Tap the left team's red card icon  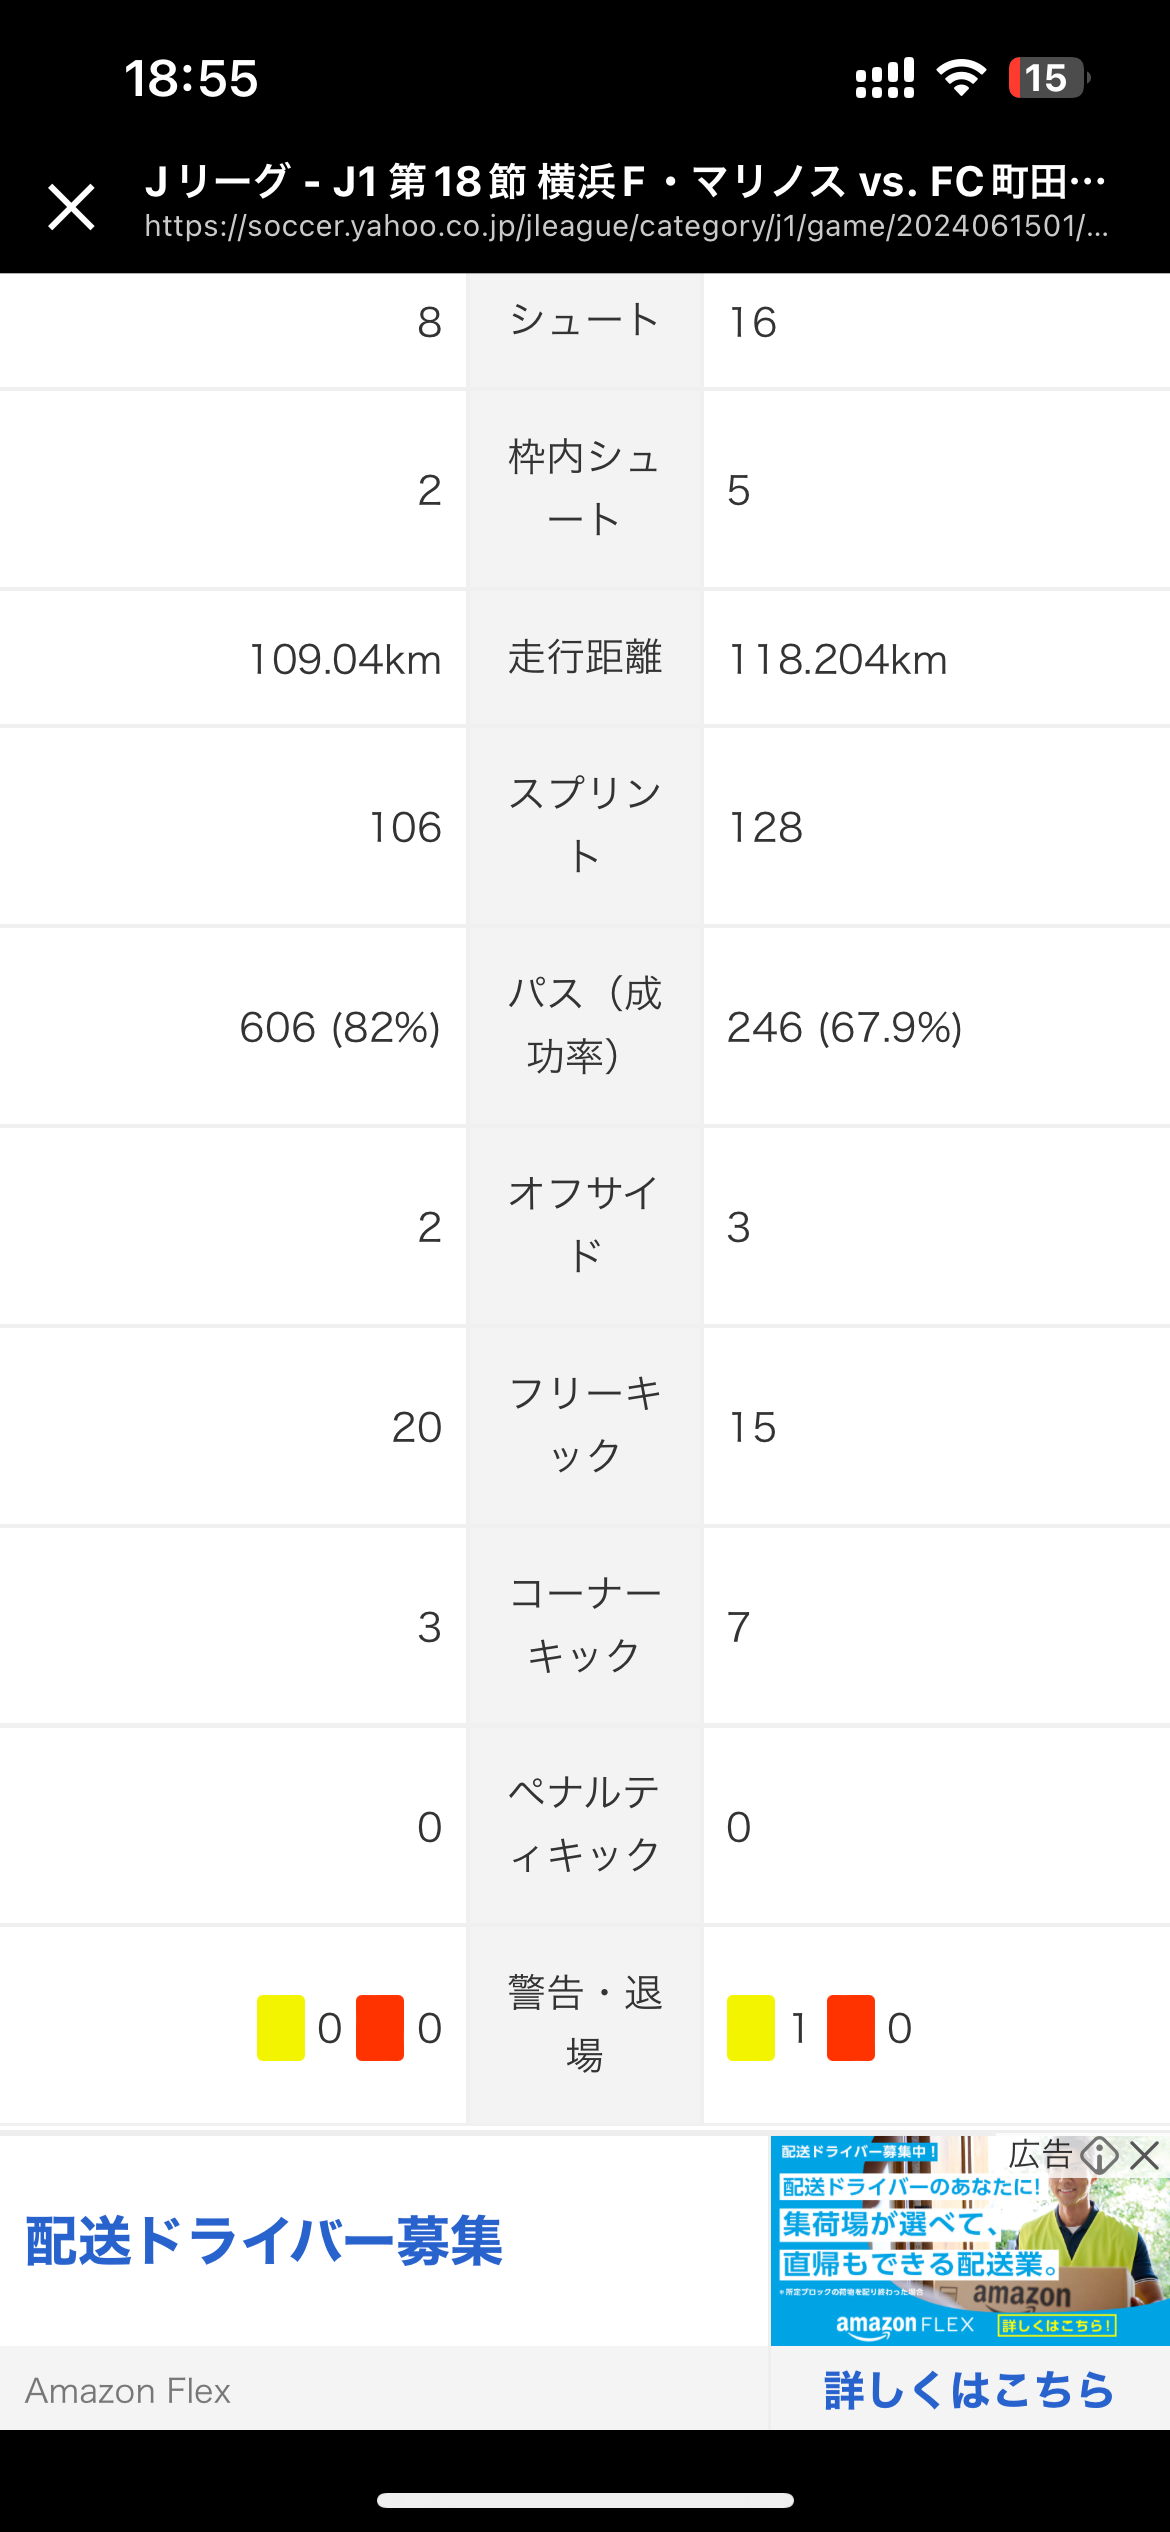click(380, 2028)
